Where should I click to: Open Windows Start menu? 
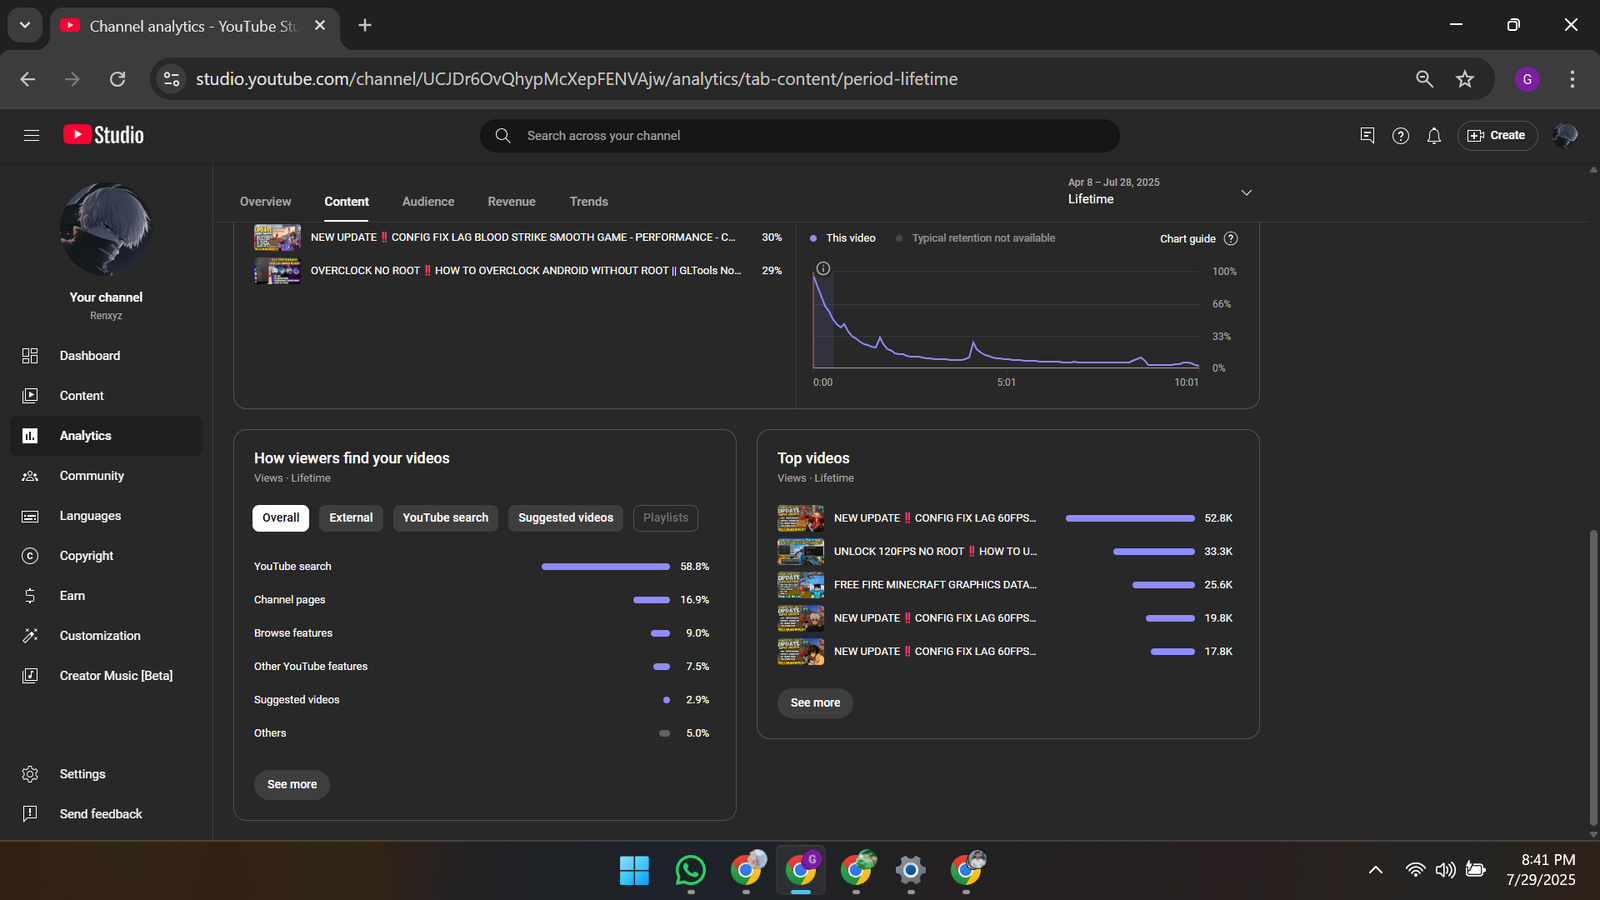point(634,870)
